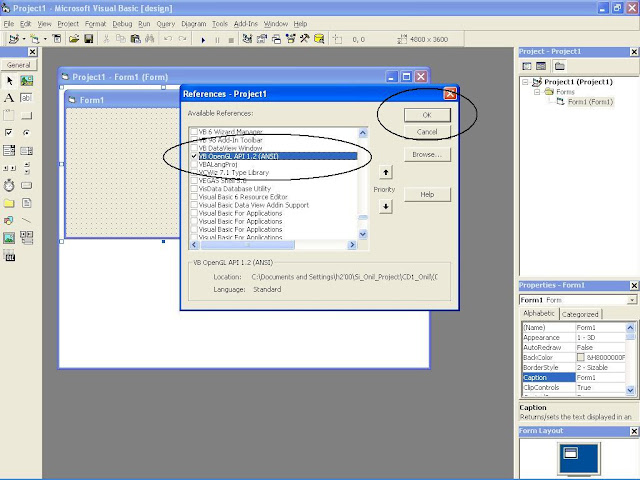Click the Open Project toolbar icon
The image size is (640, 480).
click(x=74, y=39)
